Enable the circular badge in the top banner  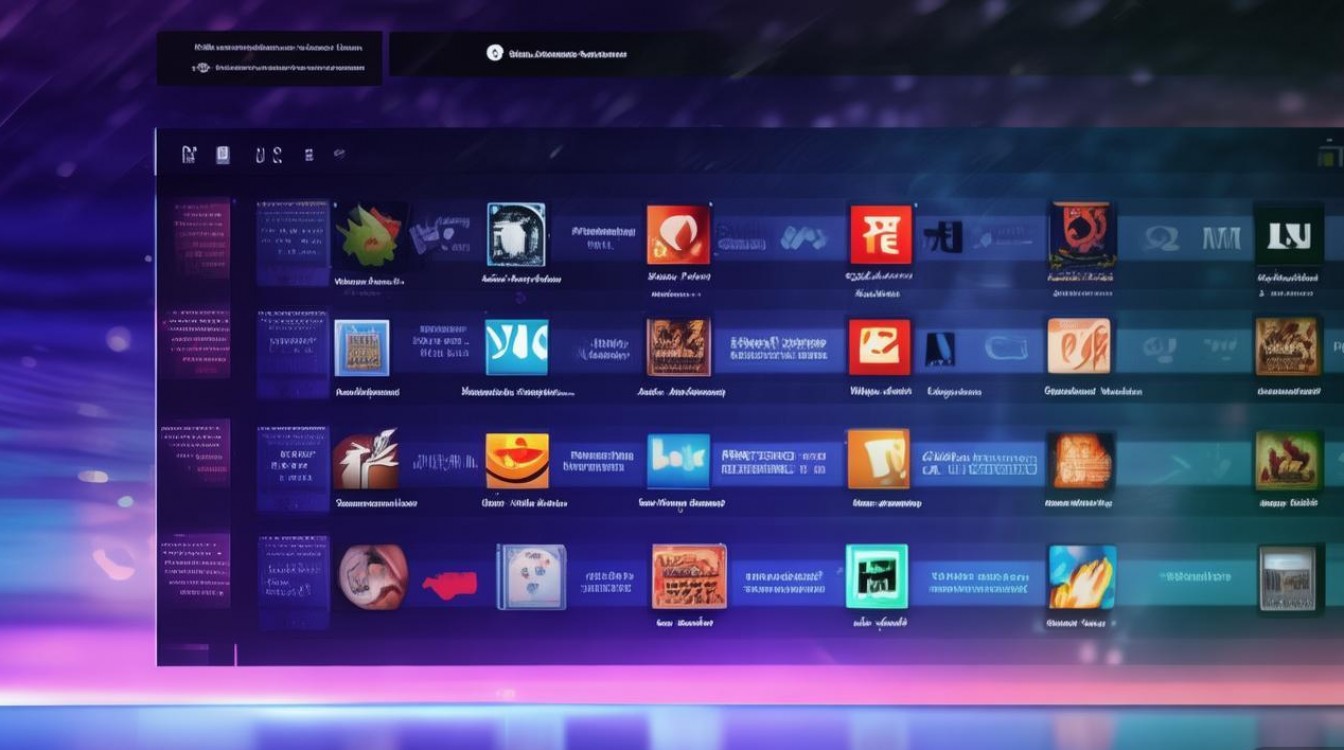(x=494, y=52)
